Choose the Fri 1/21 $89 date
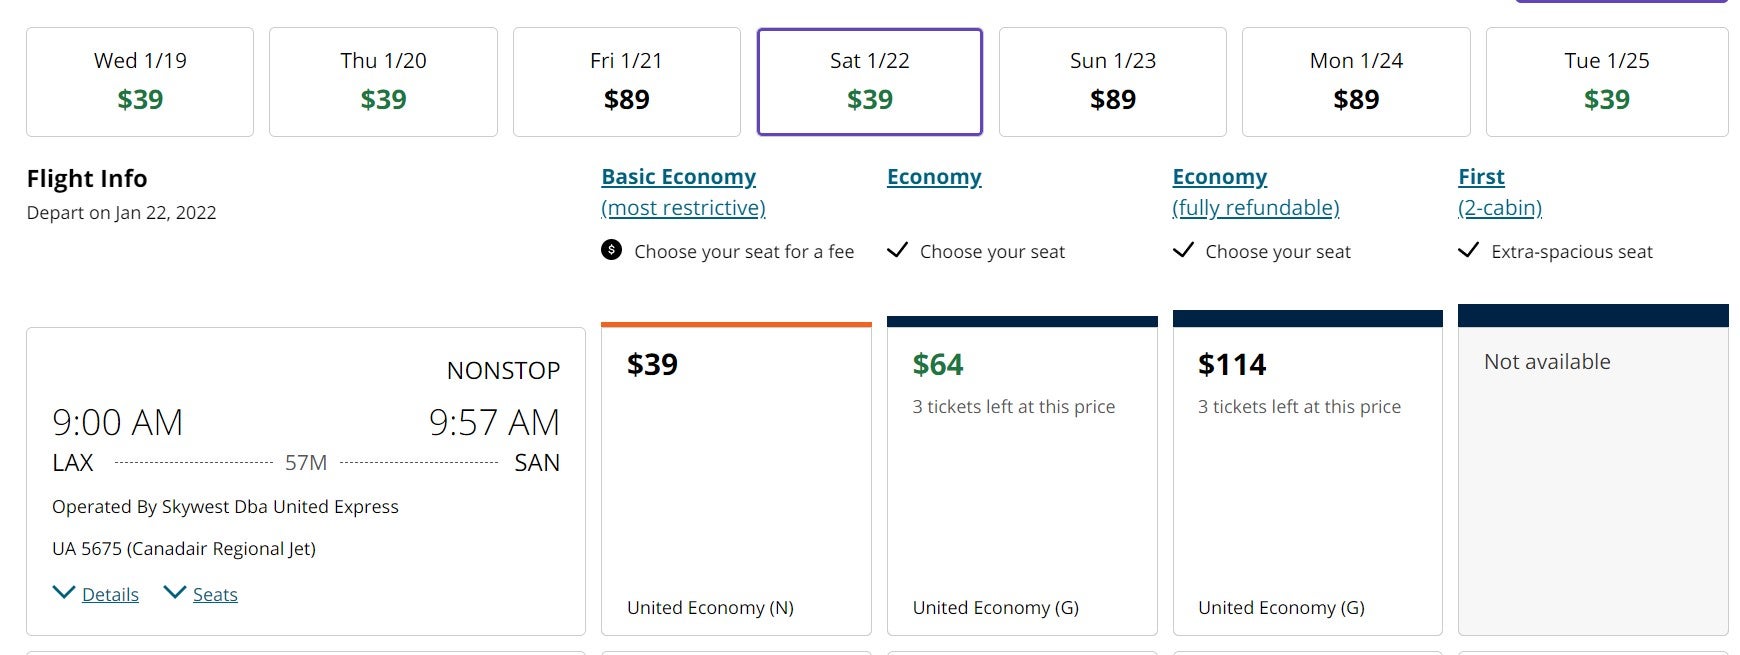This screenshot has width=1740, height=655. [627, 82]
